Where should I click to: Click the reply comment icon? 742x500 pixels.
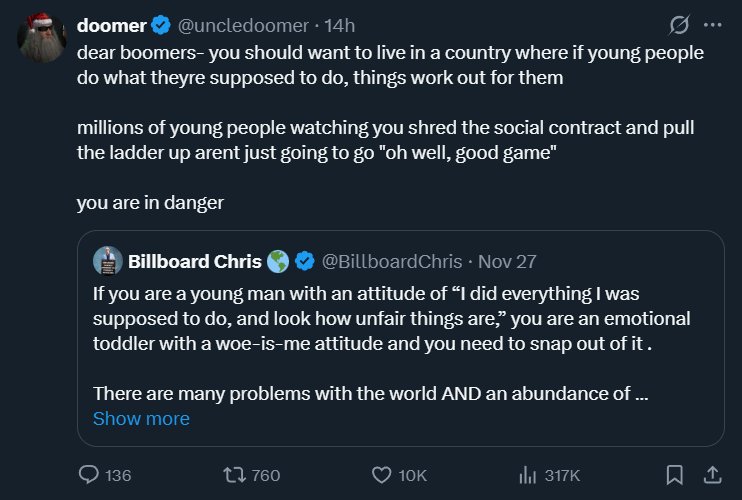(90, 474)
